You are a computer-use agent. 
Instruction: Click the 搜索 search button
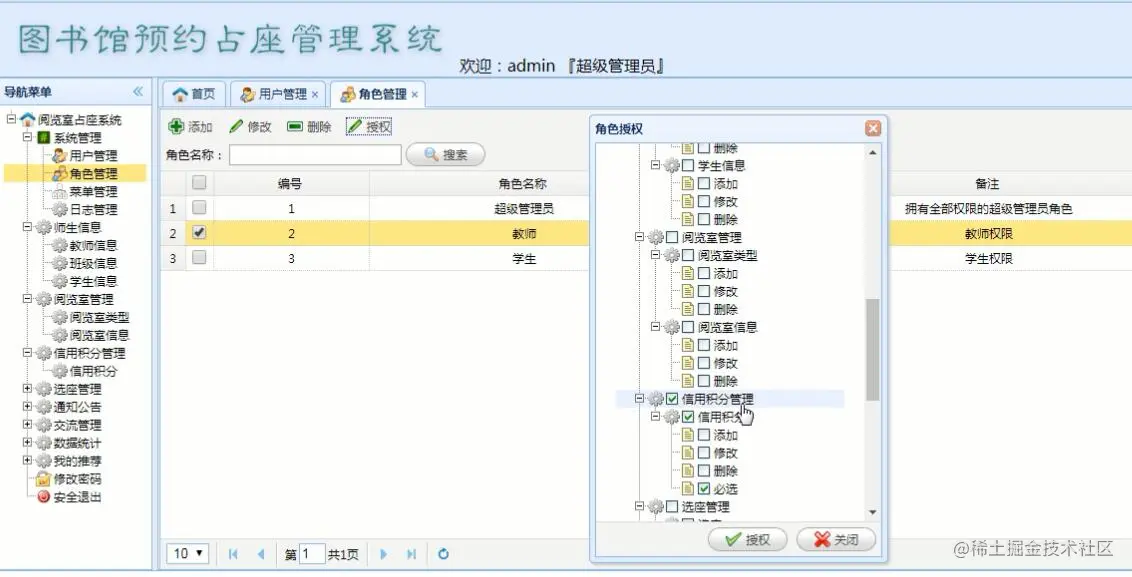pyautogui.click(x=445, y=155)
